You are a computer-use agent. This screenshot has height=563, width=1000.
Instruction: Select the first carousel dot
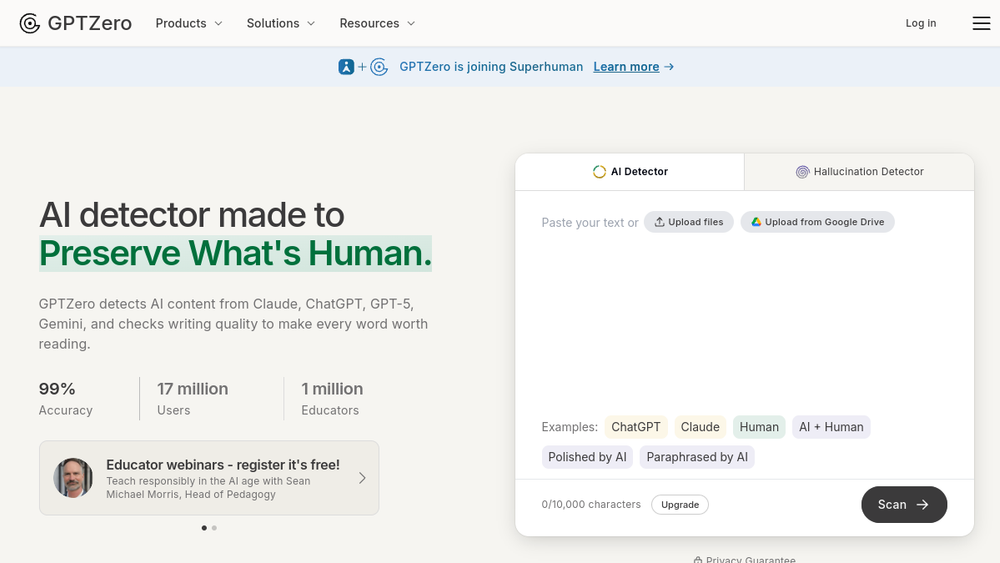(x=204, y=528)
